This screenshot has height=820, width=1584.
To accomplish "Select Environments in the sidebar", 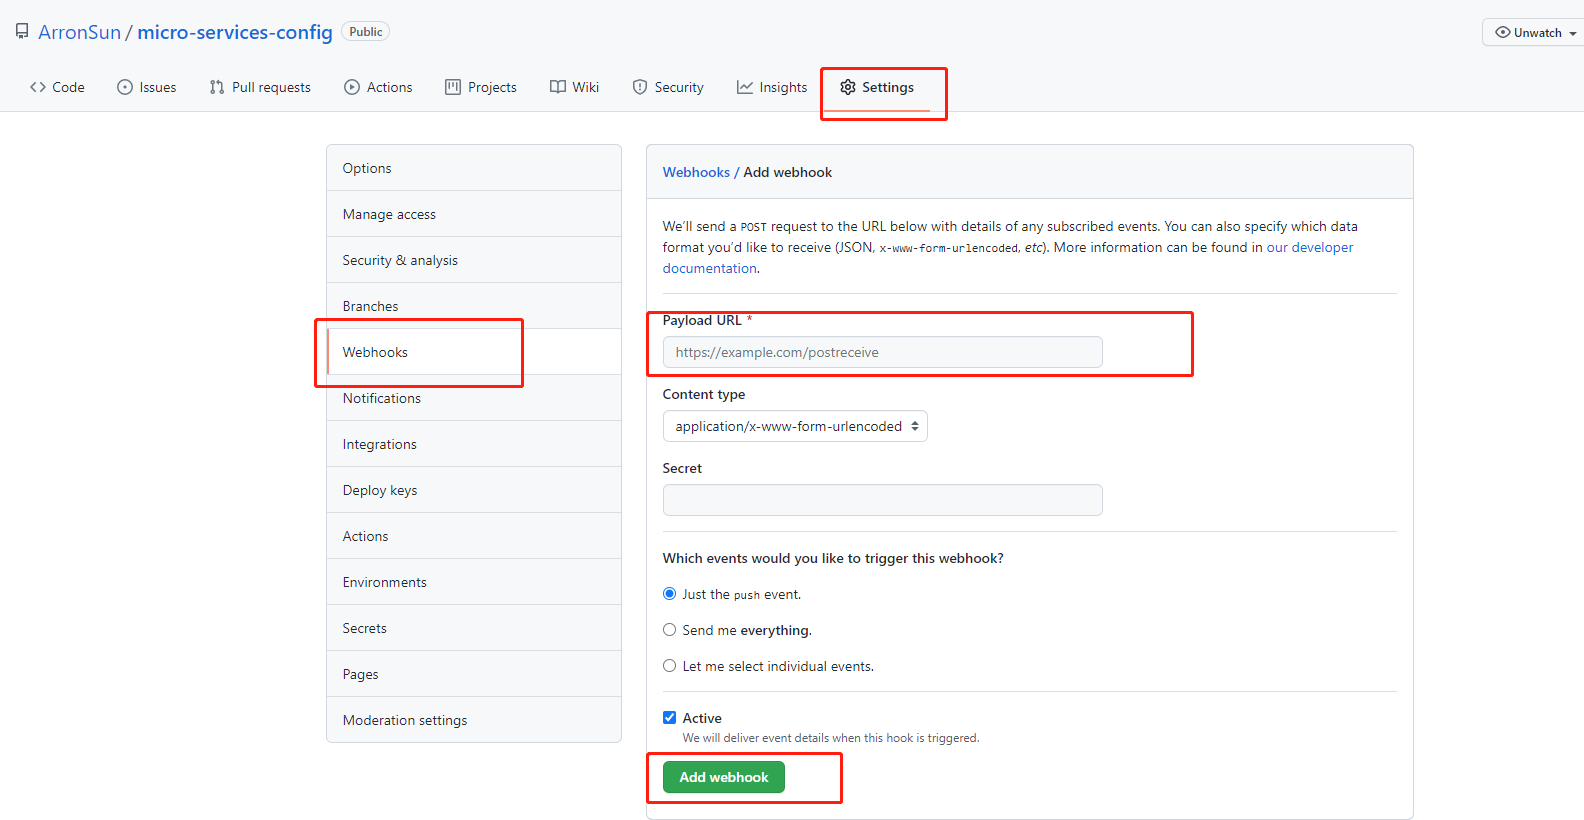I will coord(474,582).
